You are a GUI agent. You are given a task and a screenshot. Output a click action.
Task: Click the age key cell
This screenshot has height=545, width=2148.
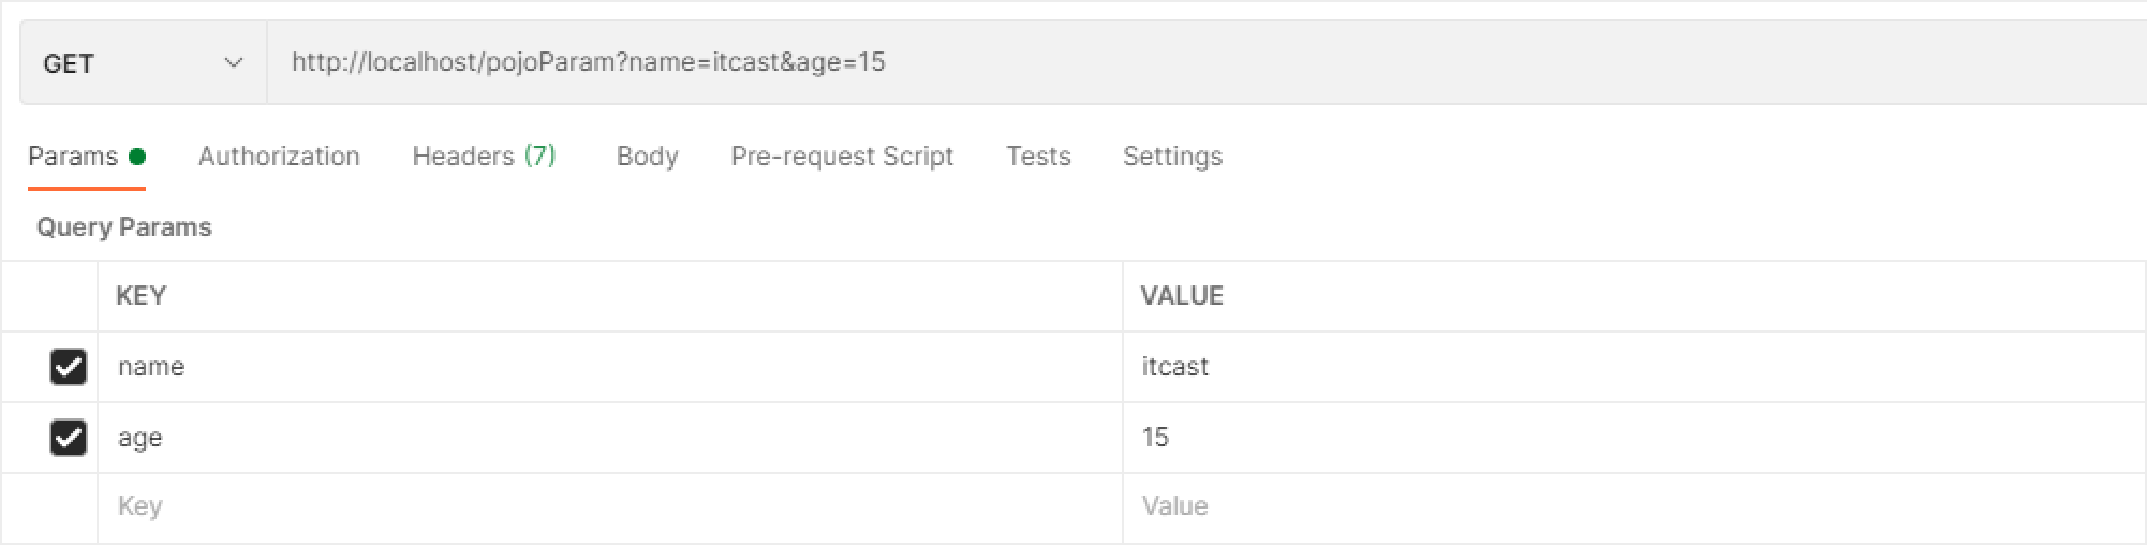[610, 438]
